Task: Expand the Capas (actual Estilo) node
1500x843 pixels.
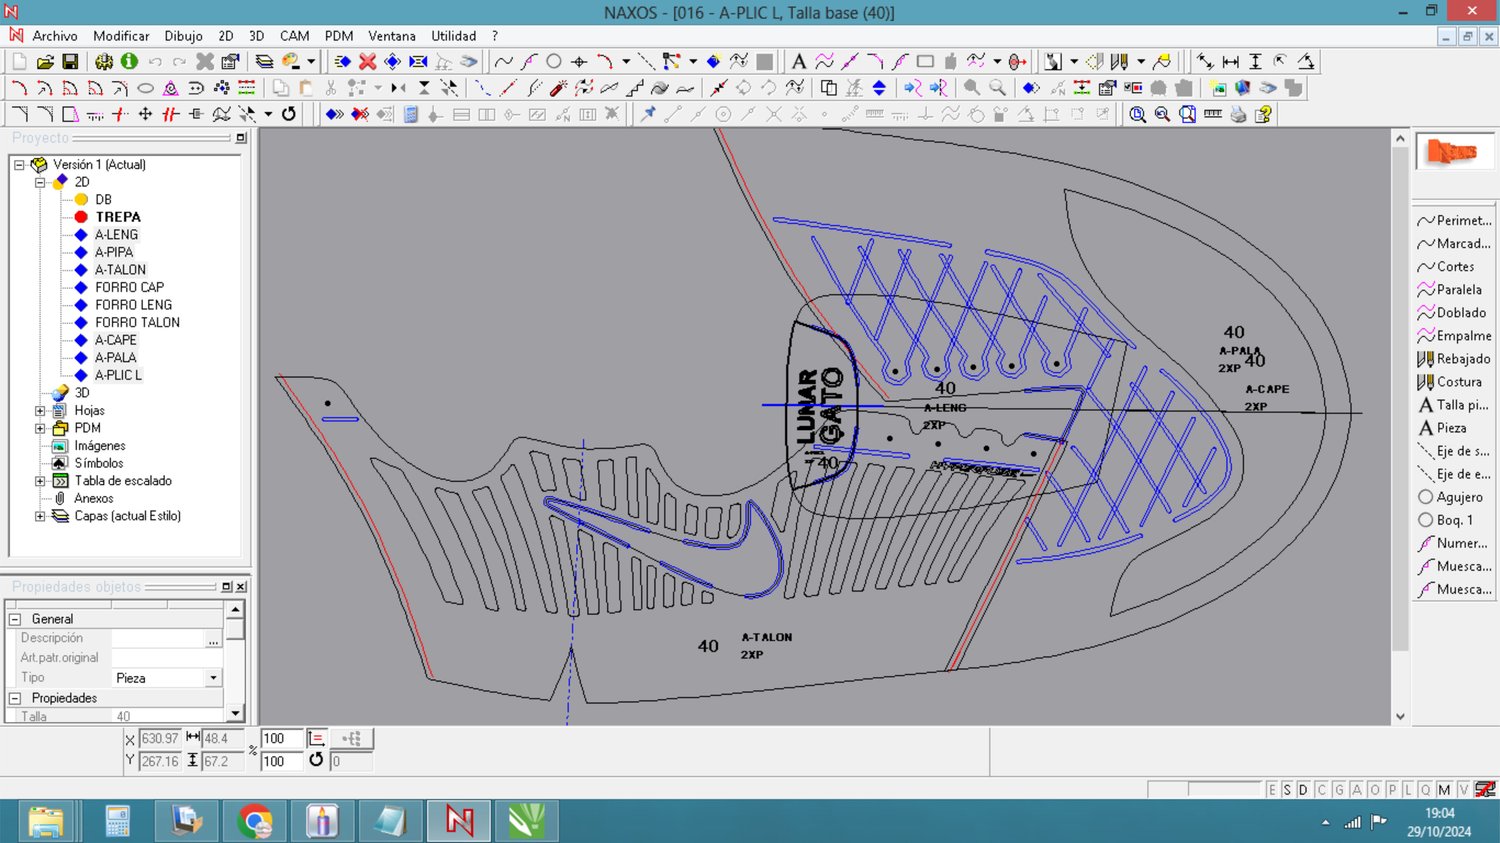Action: (x=40, y=516)
